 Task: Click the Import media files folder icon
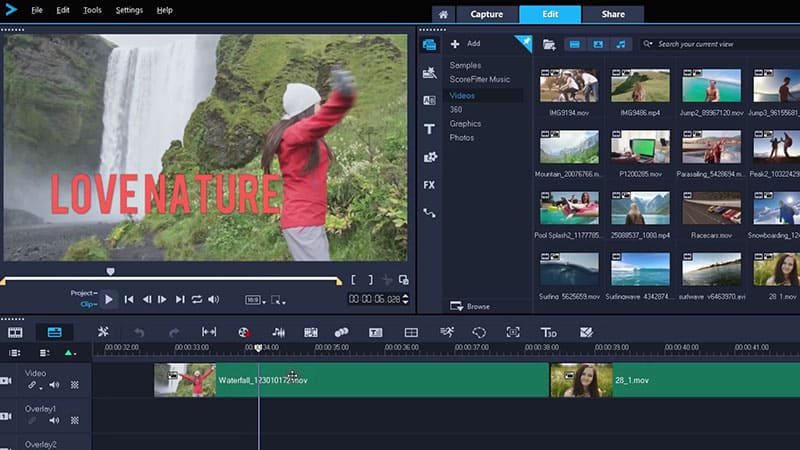[549, 44]
